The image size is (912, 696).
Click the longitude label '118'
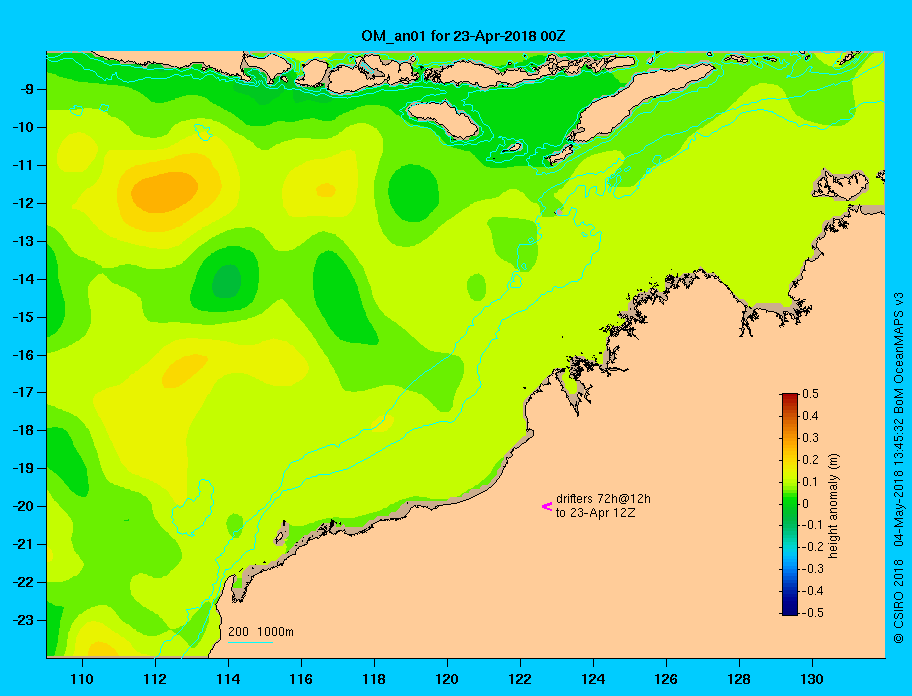tap(374, 679)
